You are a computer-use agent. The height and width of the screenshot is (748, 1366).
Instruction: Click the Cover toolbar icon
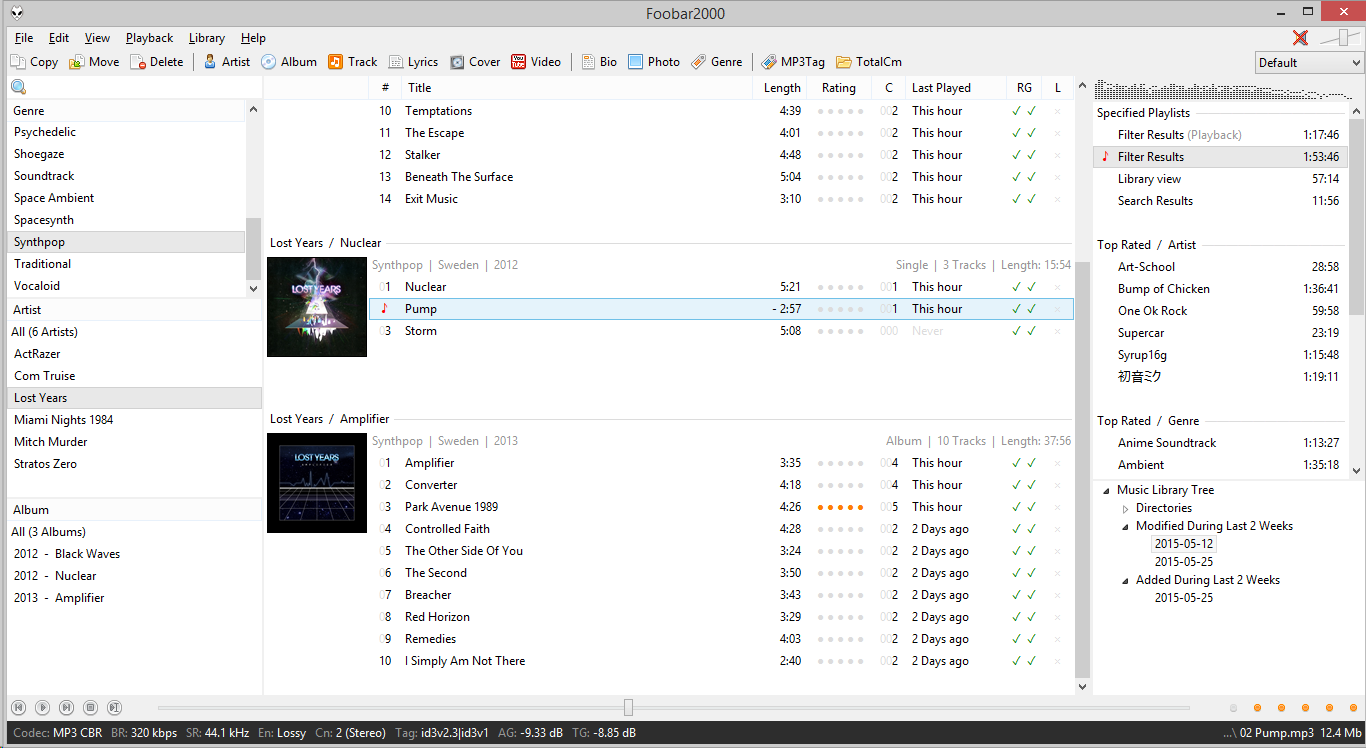(457, 62)
